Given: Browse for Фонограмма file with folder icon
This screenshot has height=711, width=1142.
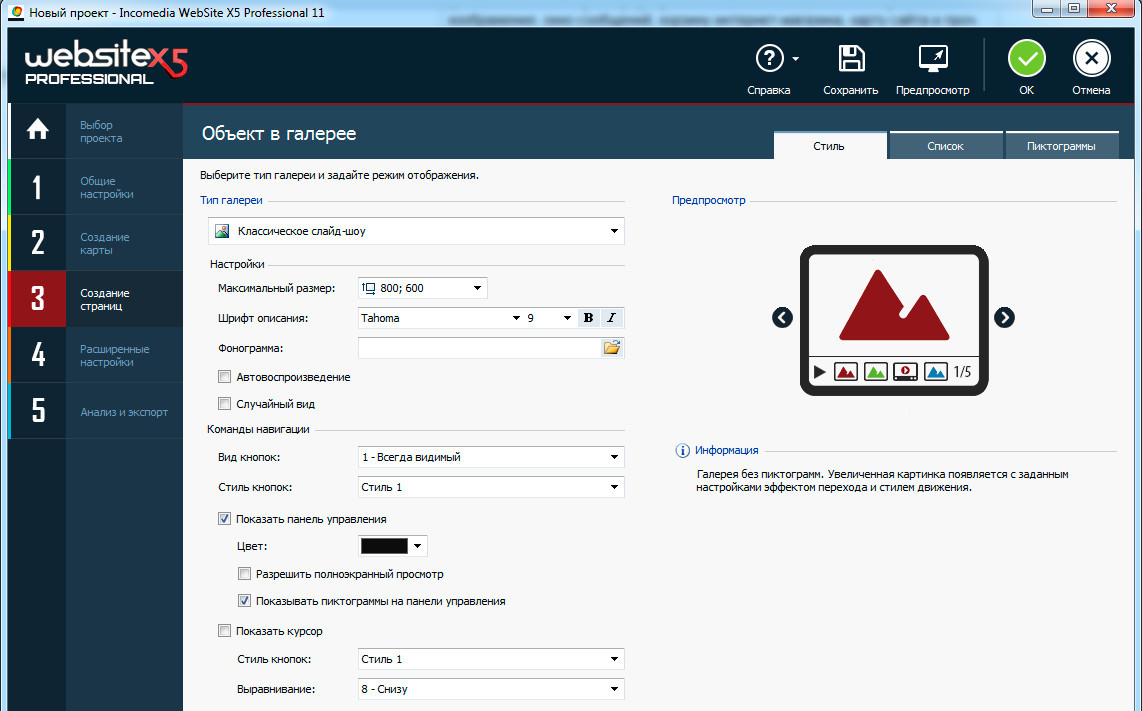Looking at the screenshot, I should (x=611, y=348).
